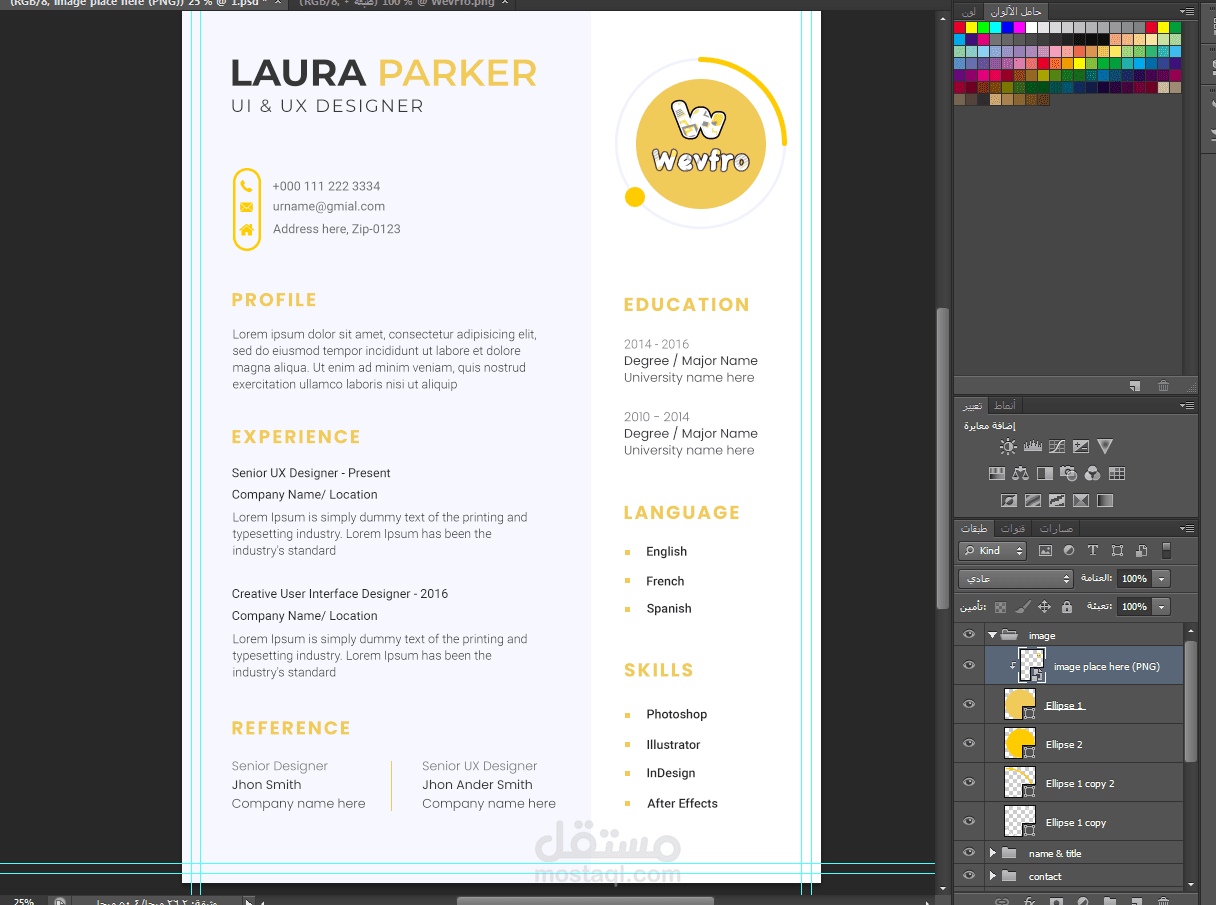Filter layers by pixel layers icon
The image size is (1216, 905).
click(x=1045, y=551)
